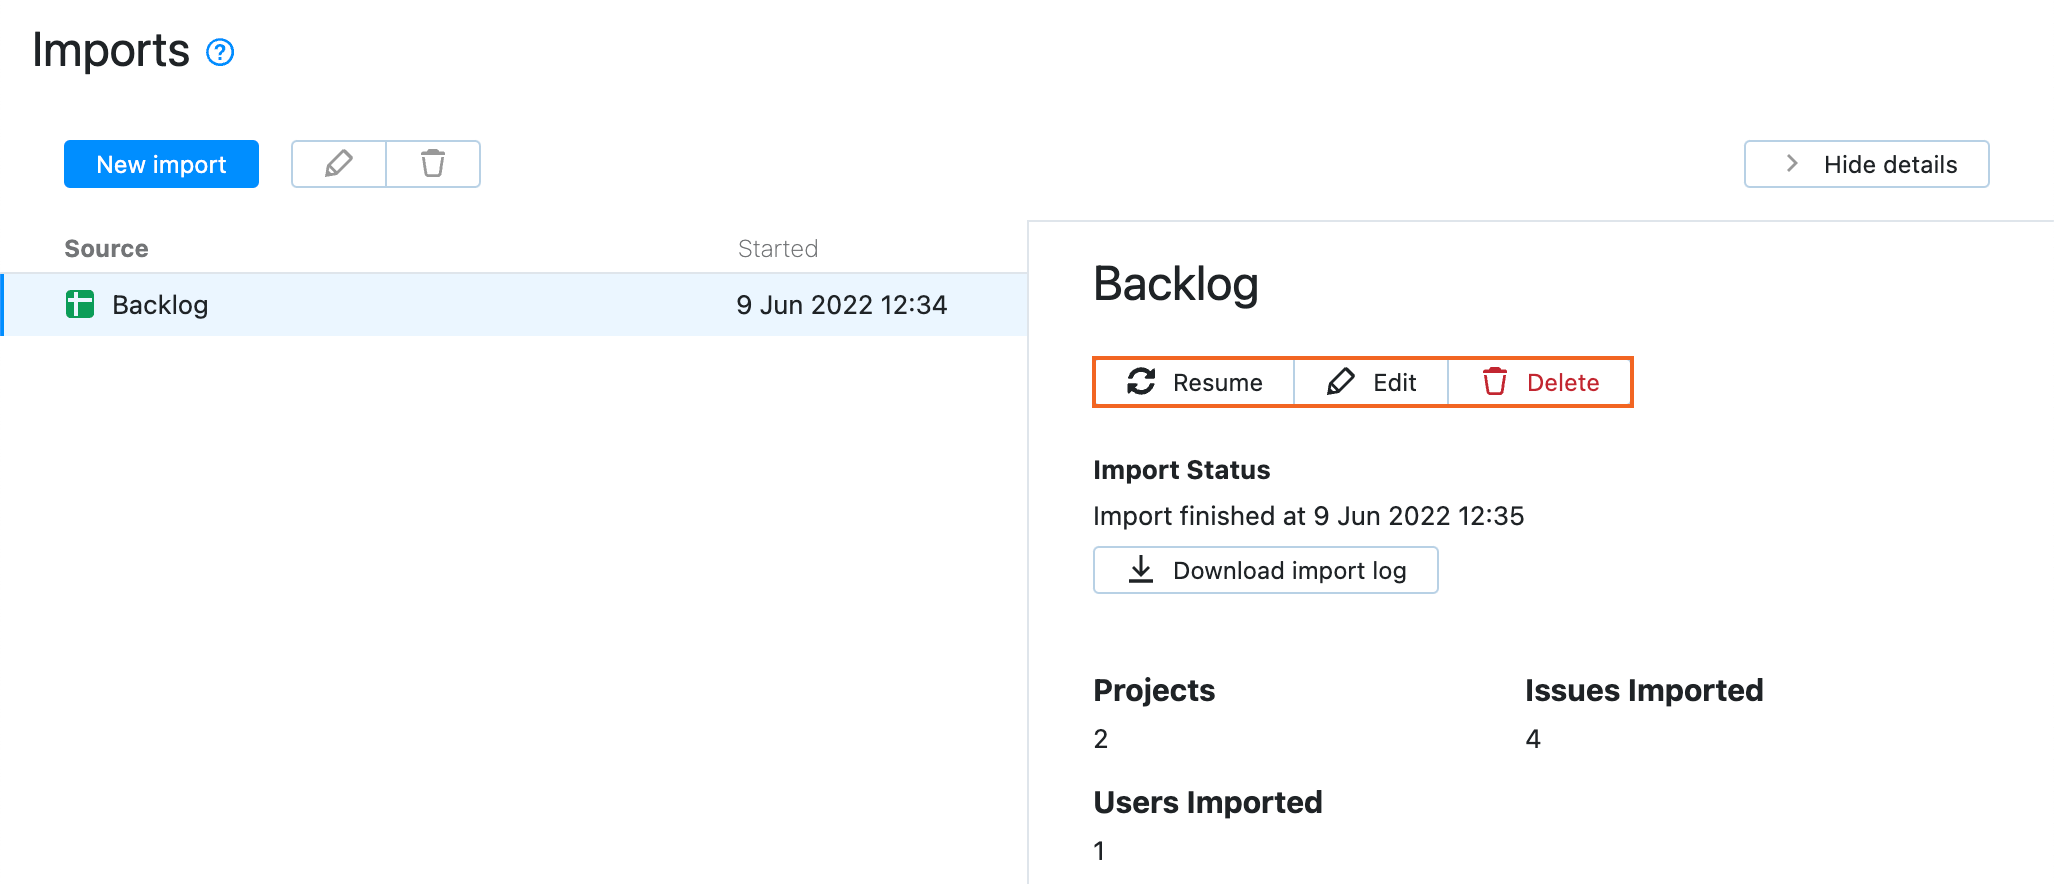Click the Backlog heading in details panel
Viewport: 2054px width, 884px height.
coord(1176,284)
